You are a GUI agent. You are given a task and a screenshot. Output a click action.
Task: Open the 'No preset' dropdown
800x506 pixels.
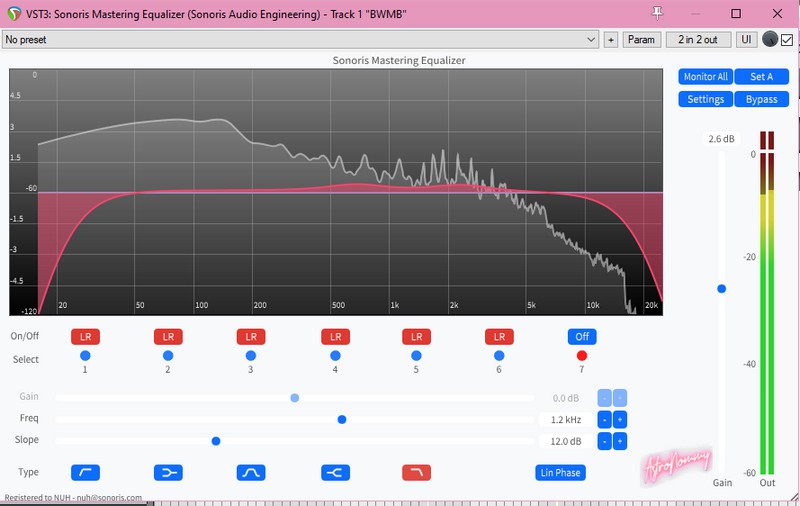tap(300, 40)
